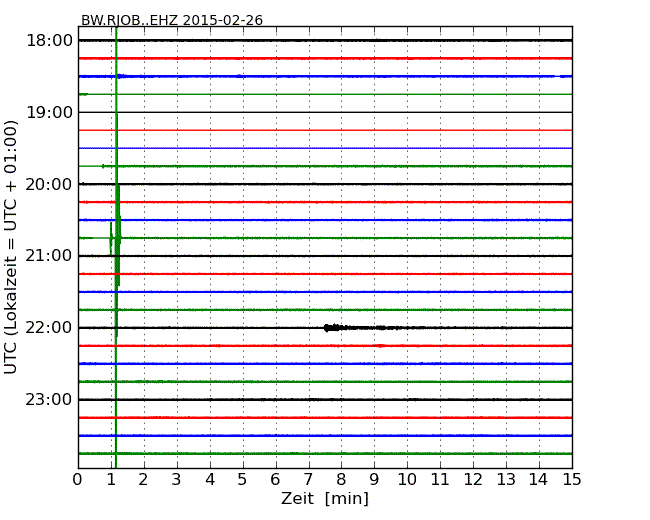Click the x-axis tick label 3
Image resolution: width=650 pixels, height=520 pixels.
pos(177,480)
